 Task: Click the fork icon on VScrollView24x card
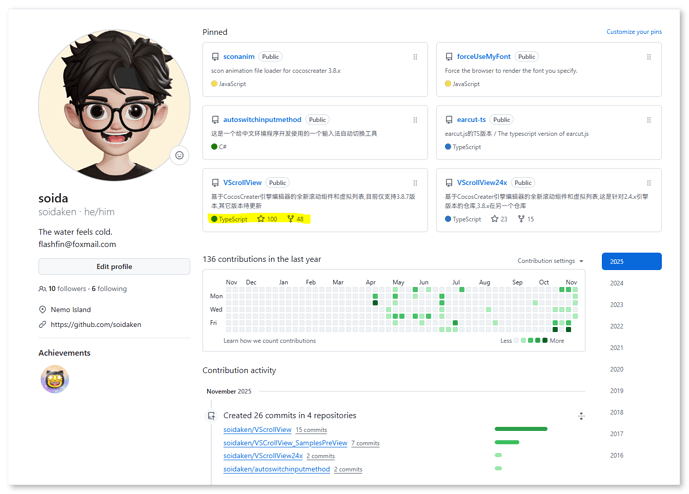click(x=521, y=218)
